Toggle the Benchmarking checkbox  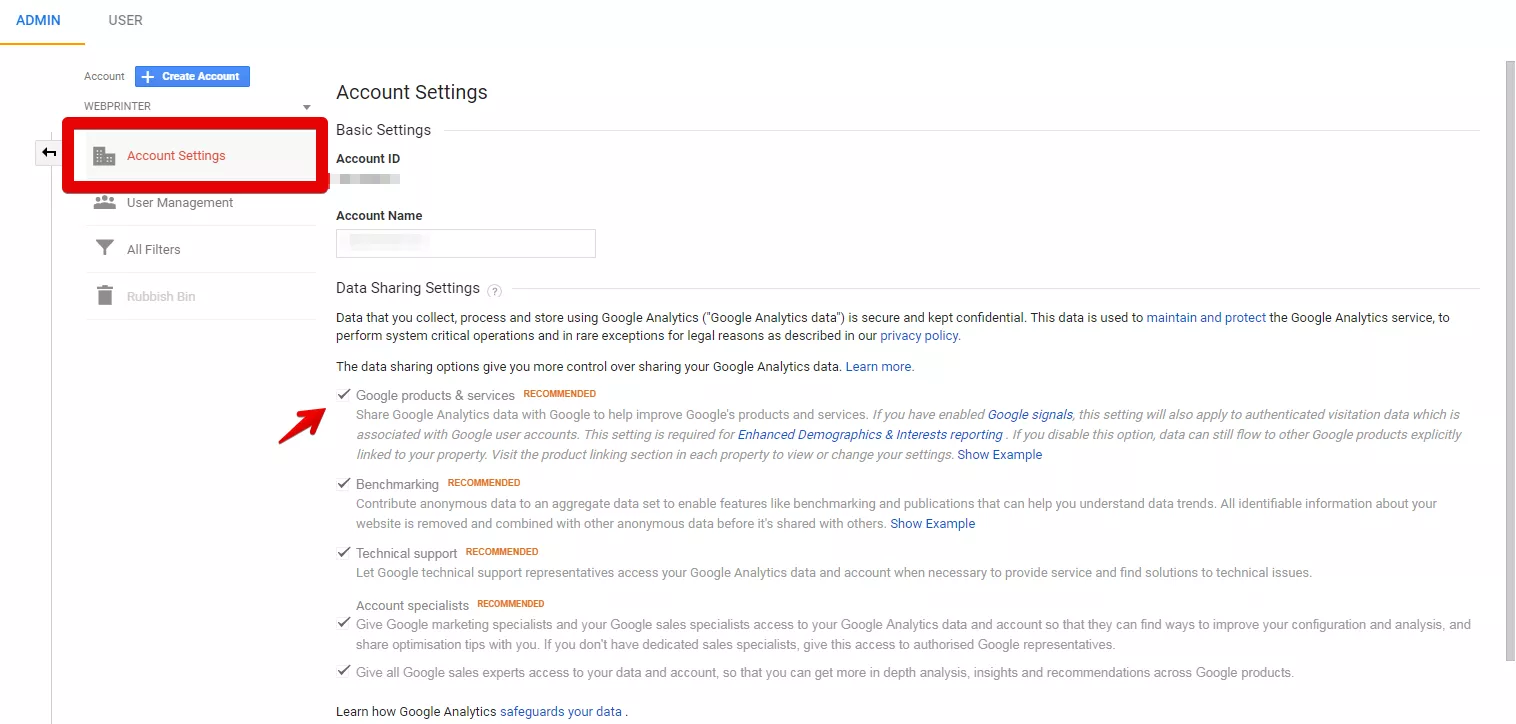point(344,483)
